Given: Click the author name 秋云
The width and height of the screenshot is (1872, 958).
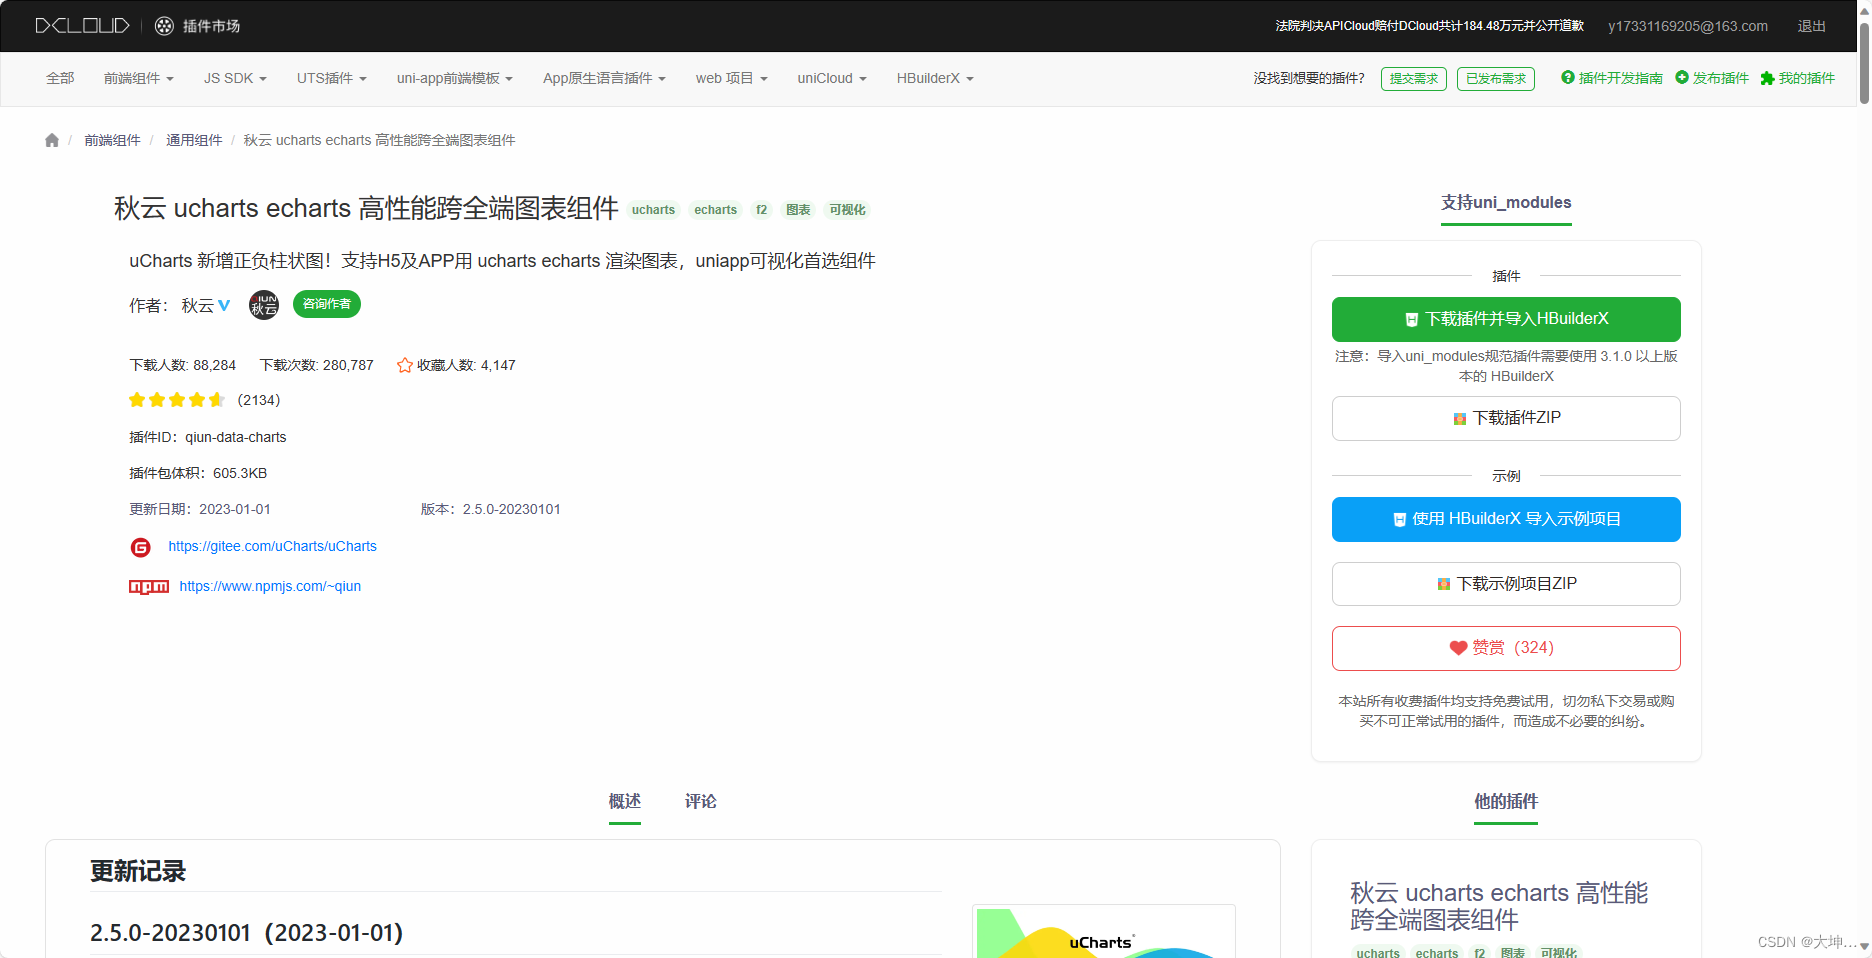Looking at the screenshot, I should [x=197, y=306].
